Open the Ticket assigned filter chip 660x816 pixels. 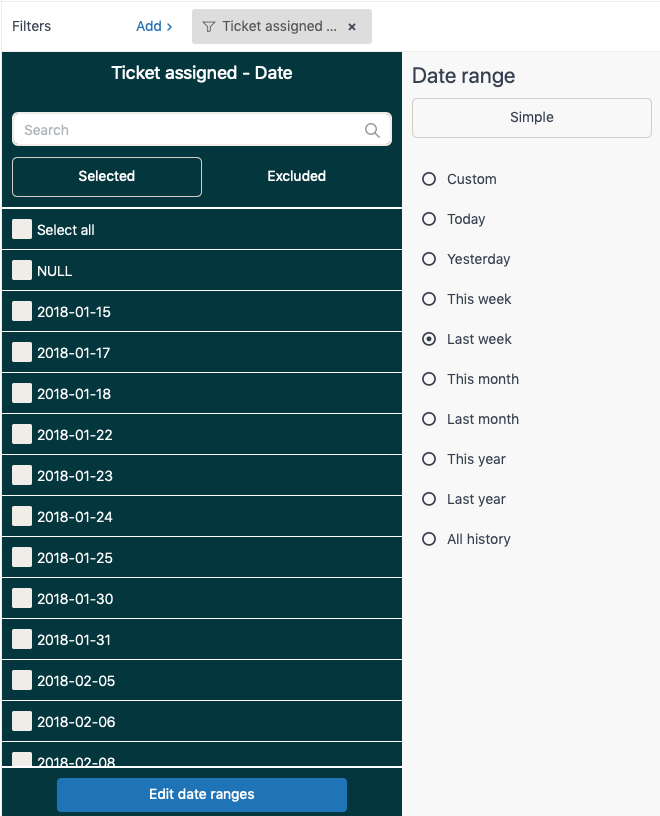pyautogui.click(x=278, y=27)
